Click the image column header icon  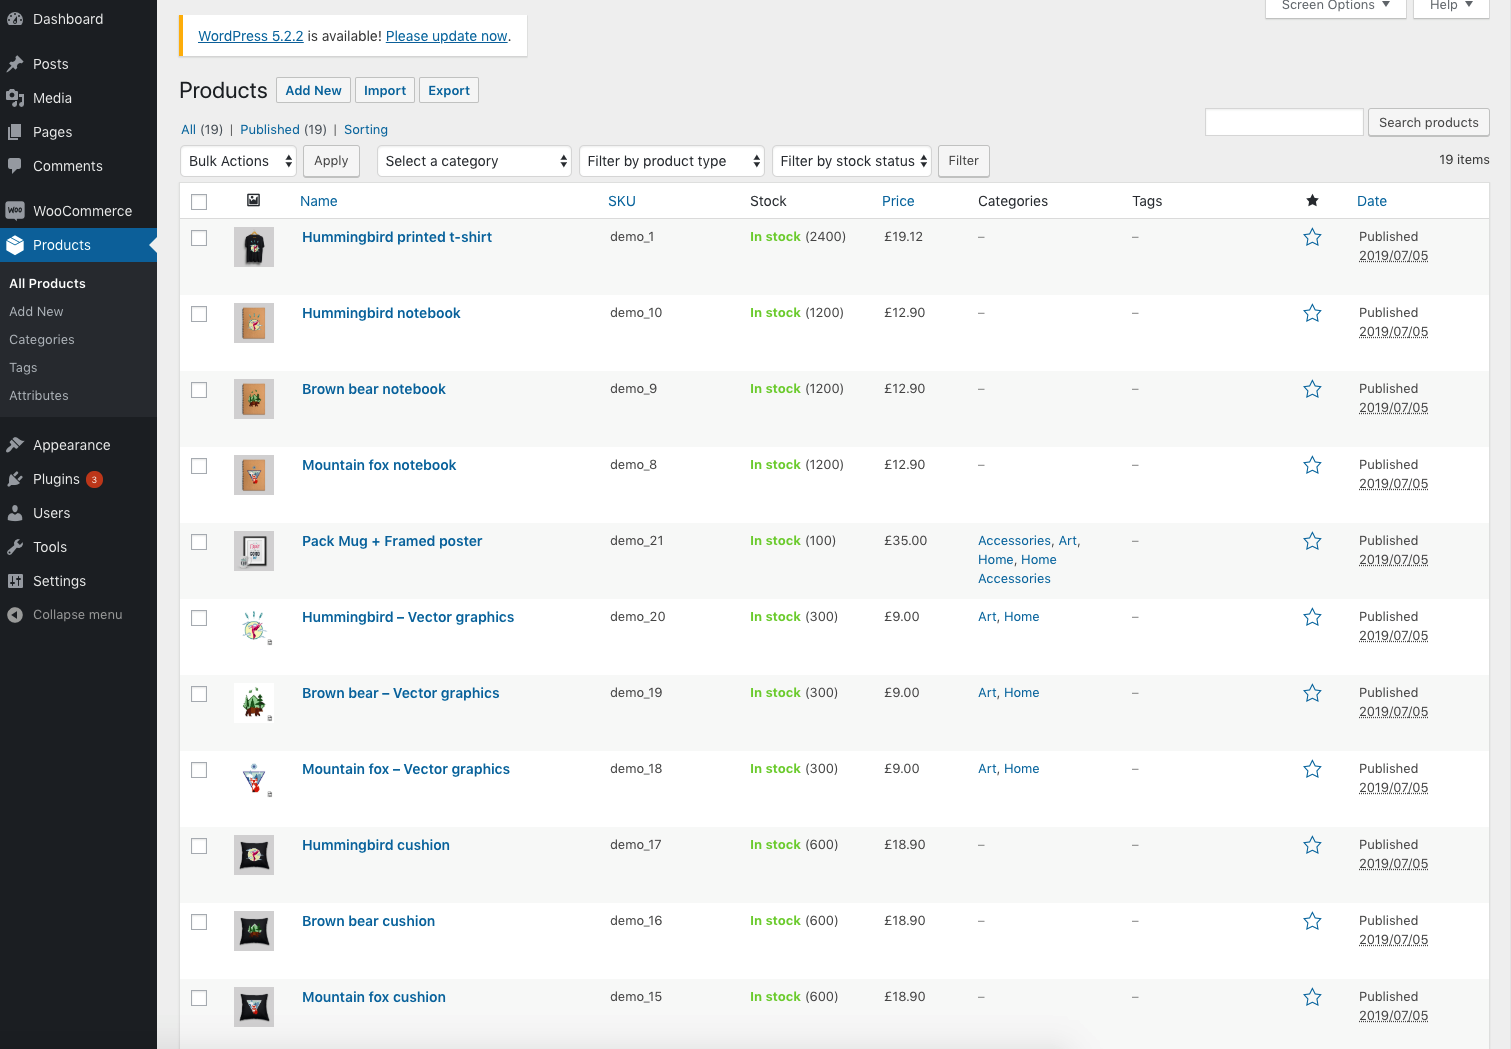coord(254,201)
